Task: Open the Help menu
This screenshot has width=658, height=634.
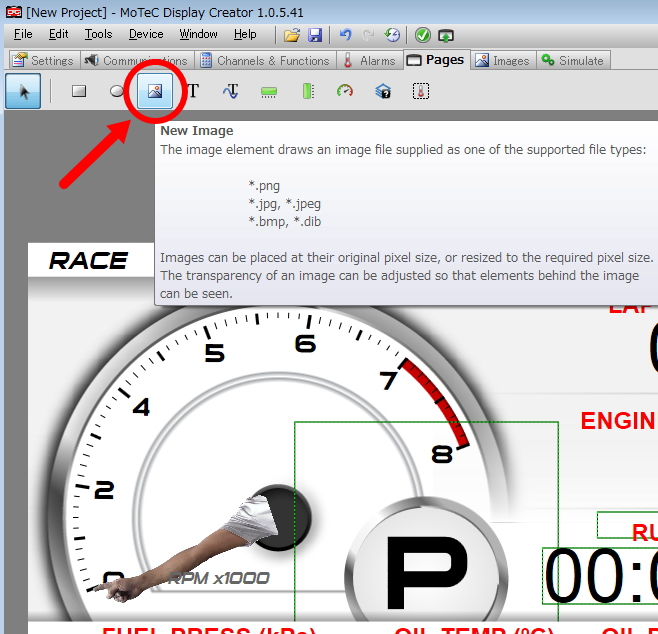Action: coord(245,34)
